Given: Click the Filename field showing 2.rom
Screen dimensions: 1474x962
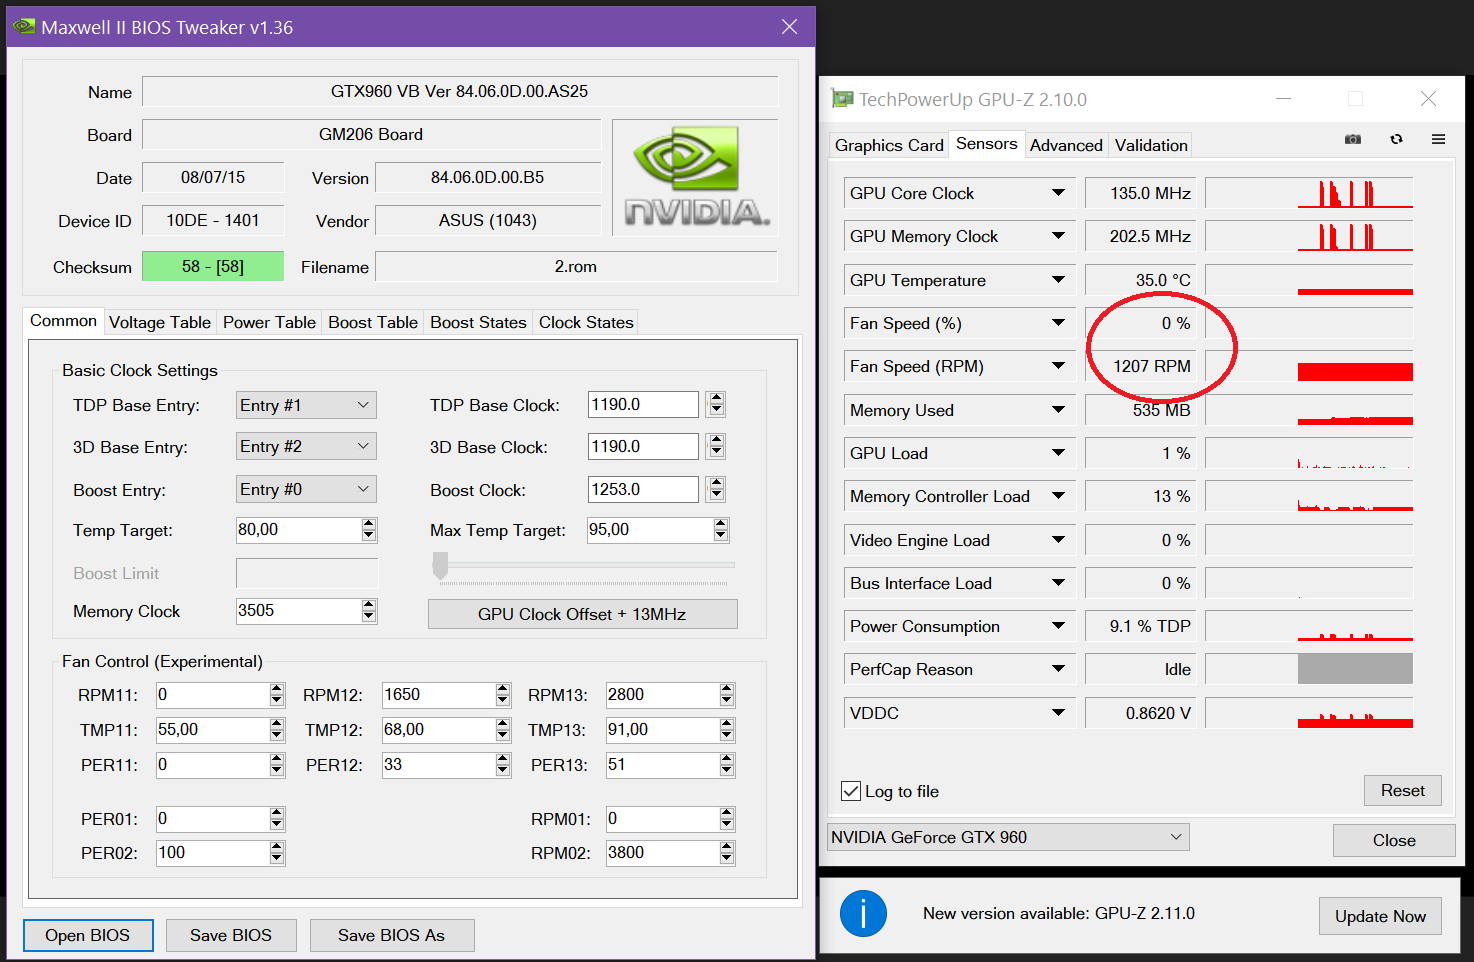Looking at the screenshot, I should click(576, 266).
